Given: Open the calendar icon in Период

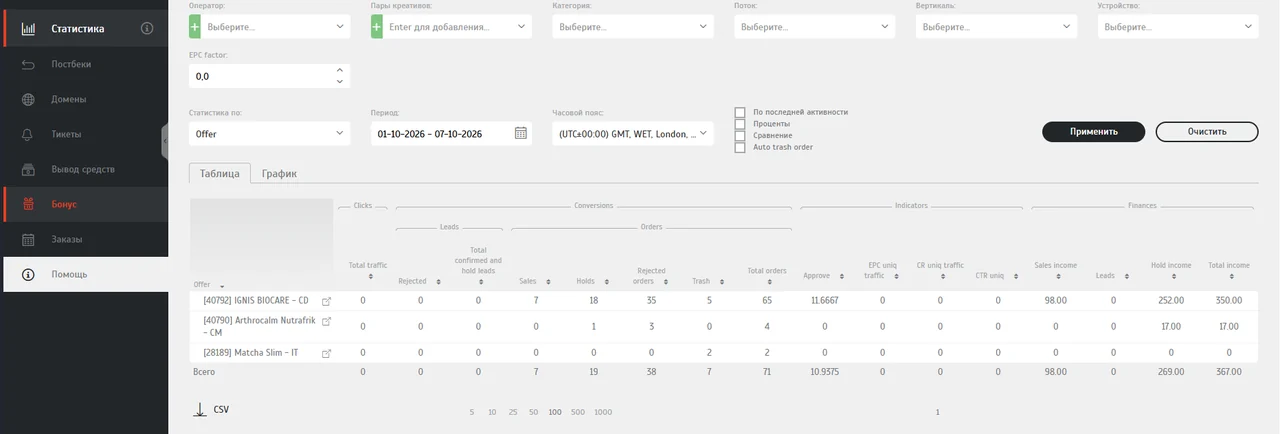Looking at the screenshot, I should 521,133.
